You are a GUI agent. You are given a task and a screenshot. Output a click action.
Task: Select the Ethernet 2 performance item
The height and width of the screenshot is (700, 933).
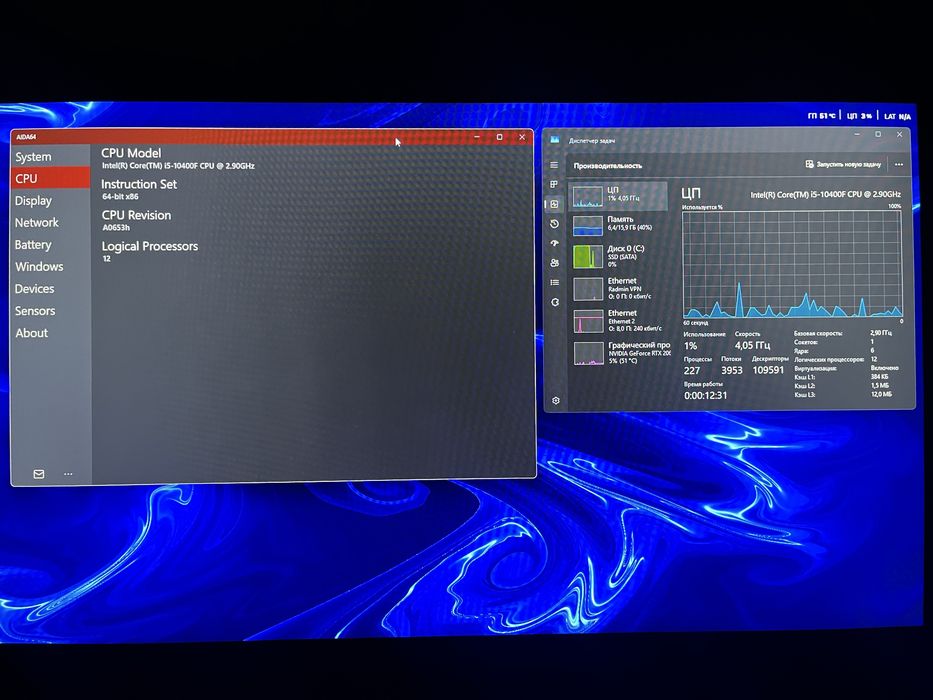[x=619, y=321]
